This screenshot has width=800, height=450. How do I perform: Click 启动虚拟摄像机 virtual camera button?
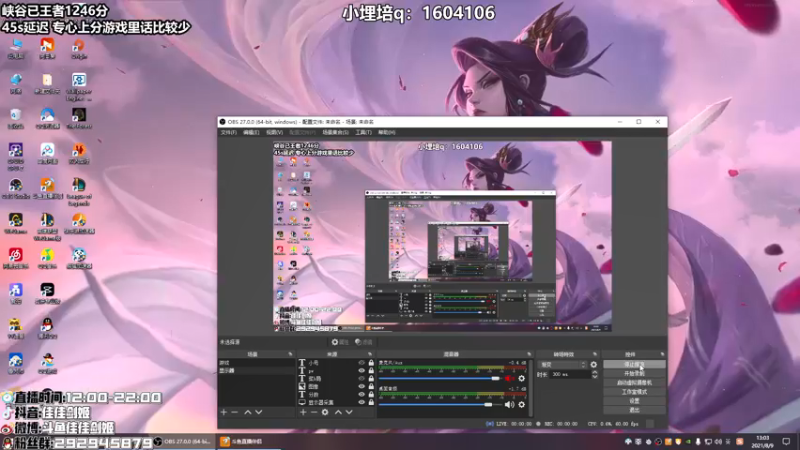pyautogui.click(x=634, y=383)
